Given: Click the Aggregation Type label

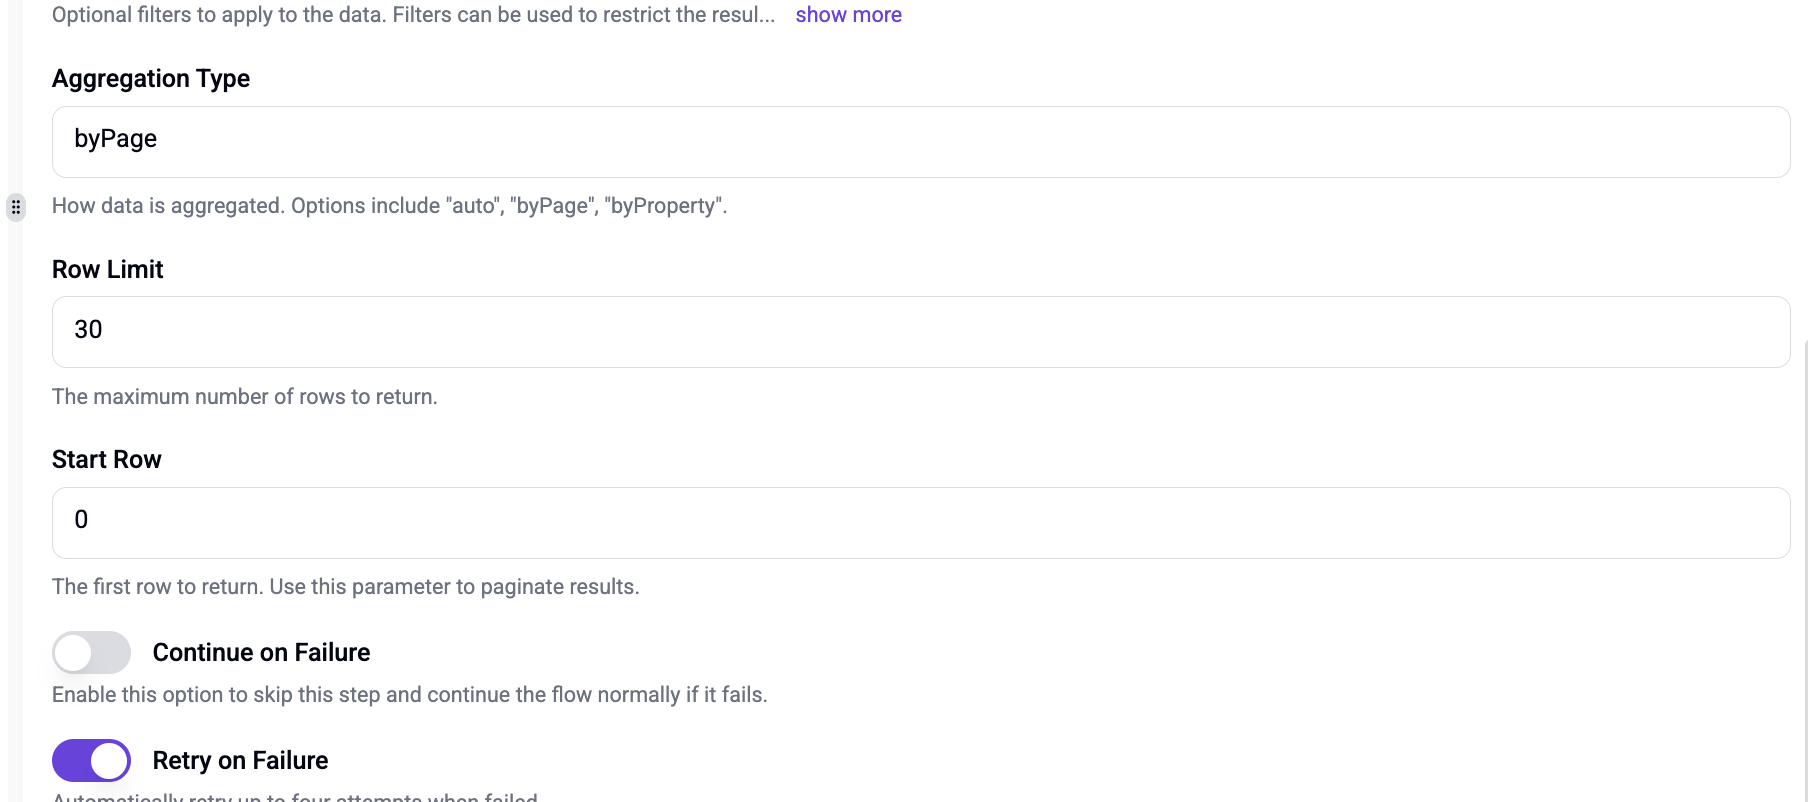Looking at the screenshot, I should coord(151,79).
